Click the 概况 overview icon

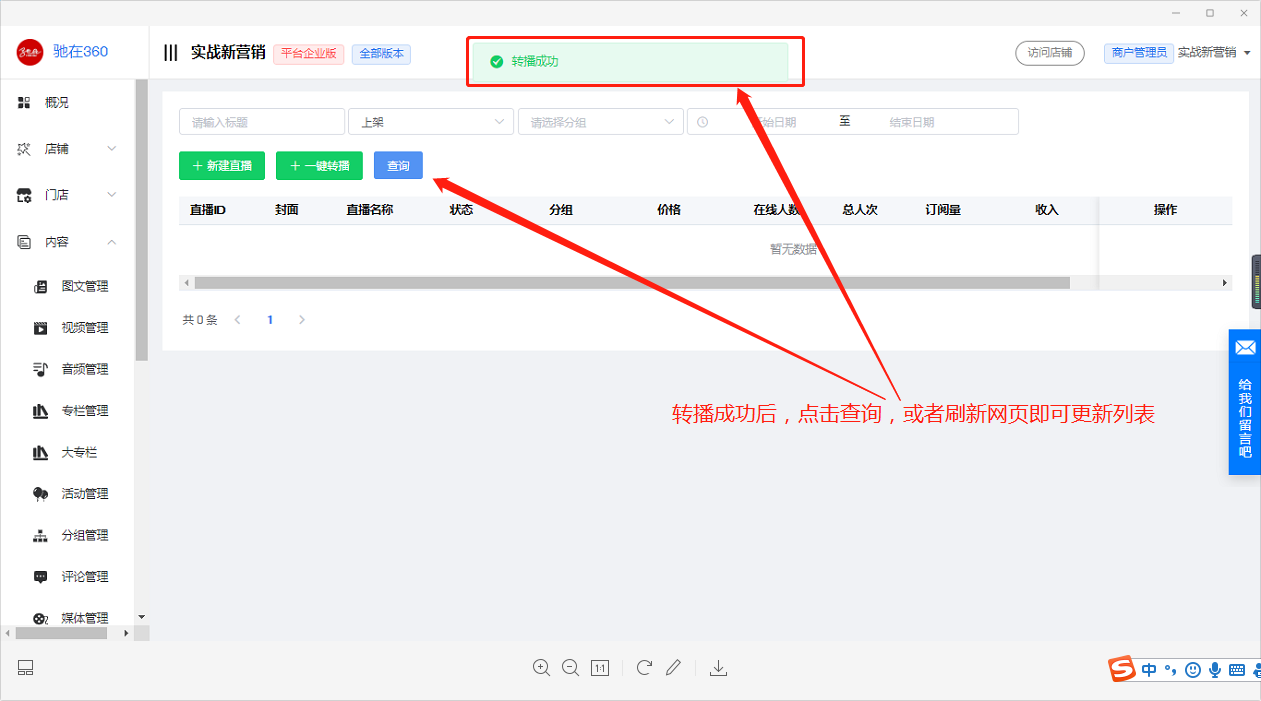click(x=24, y=102)
